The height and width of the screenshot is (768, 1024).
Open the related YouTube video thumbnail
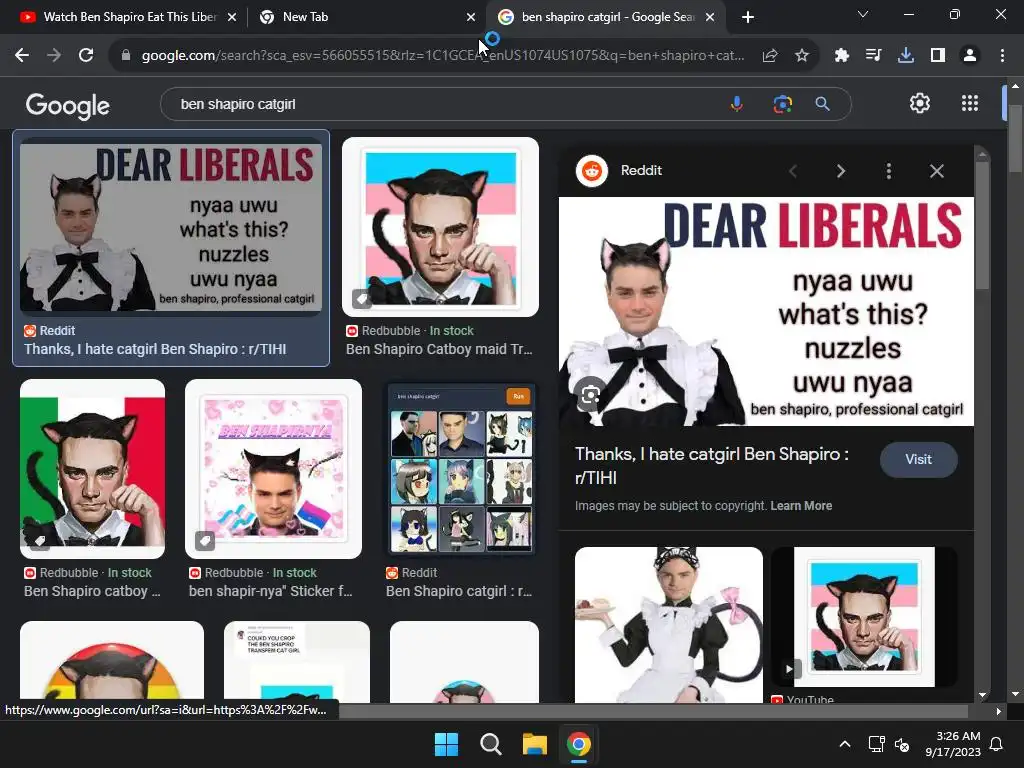[864, 617]
